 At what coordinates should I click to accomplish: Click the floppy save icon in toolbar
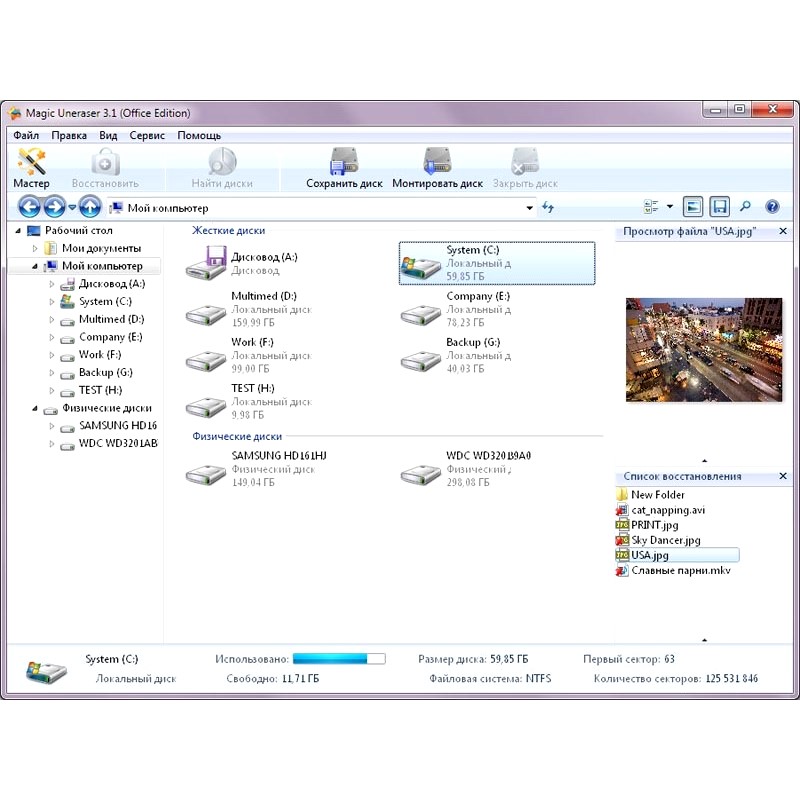click(719, 208)
